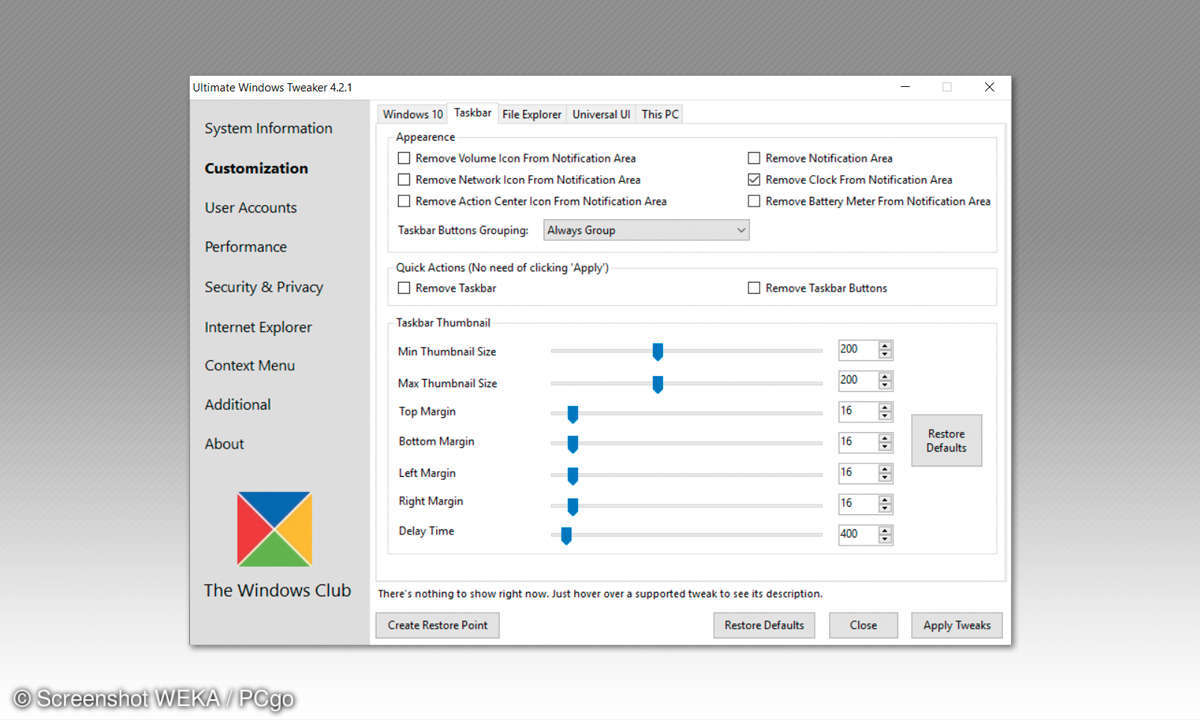Decrease Bottom Margin with down arrow
The image size is (1200, 720).
click(885, 446)
